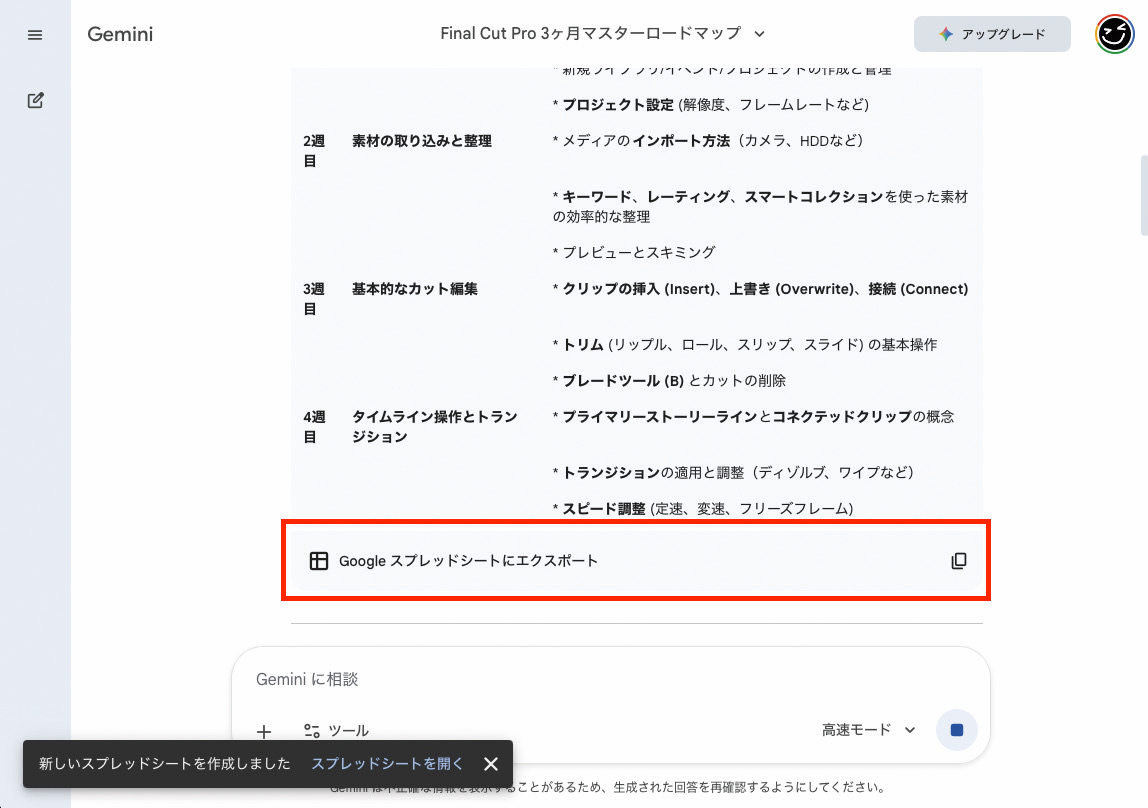Copy the table with copy icon
The image size is (1148, 808).
[x=958, y=561]
